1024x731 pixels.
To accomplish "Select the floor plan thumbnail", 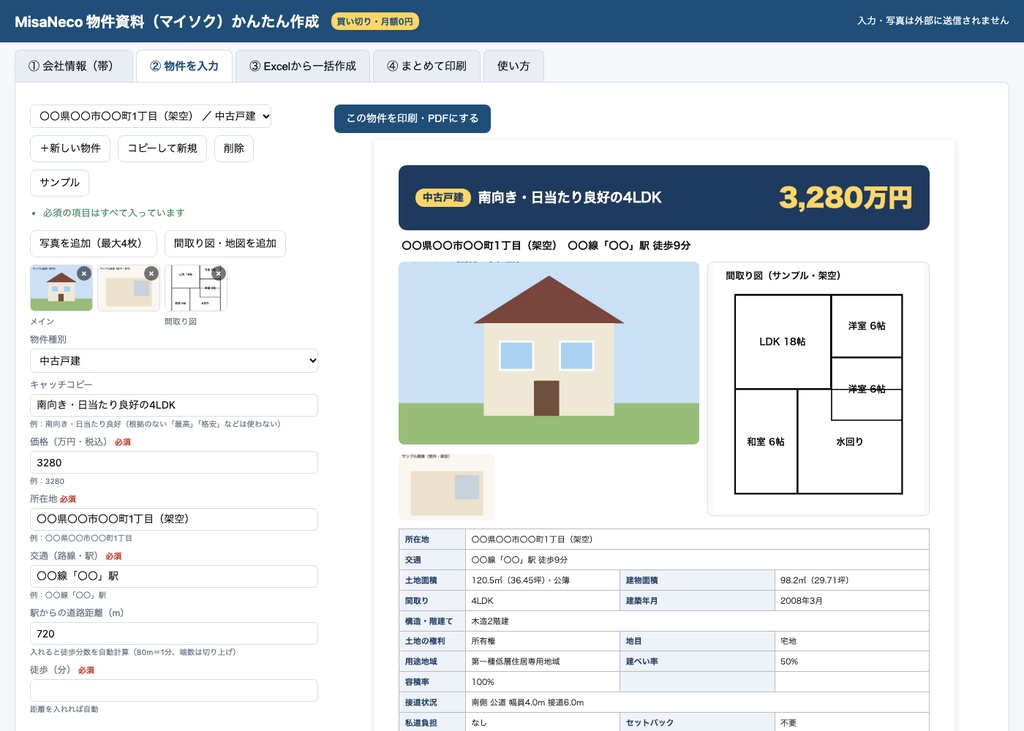I will pyautogui.click(x=196, y=288).
